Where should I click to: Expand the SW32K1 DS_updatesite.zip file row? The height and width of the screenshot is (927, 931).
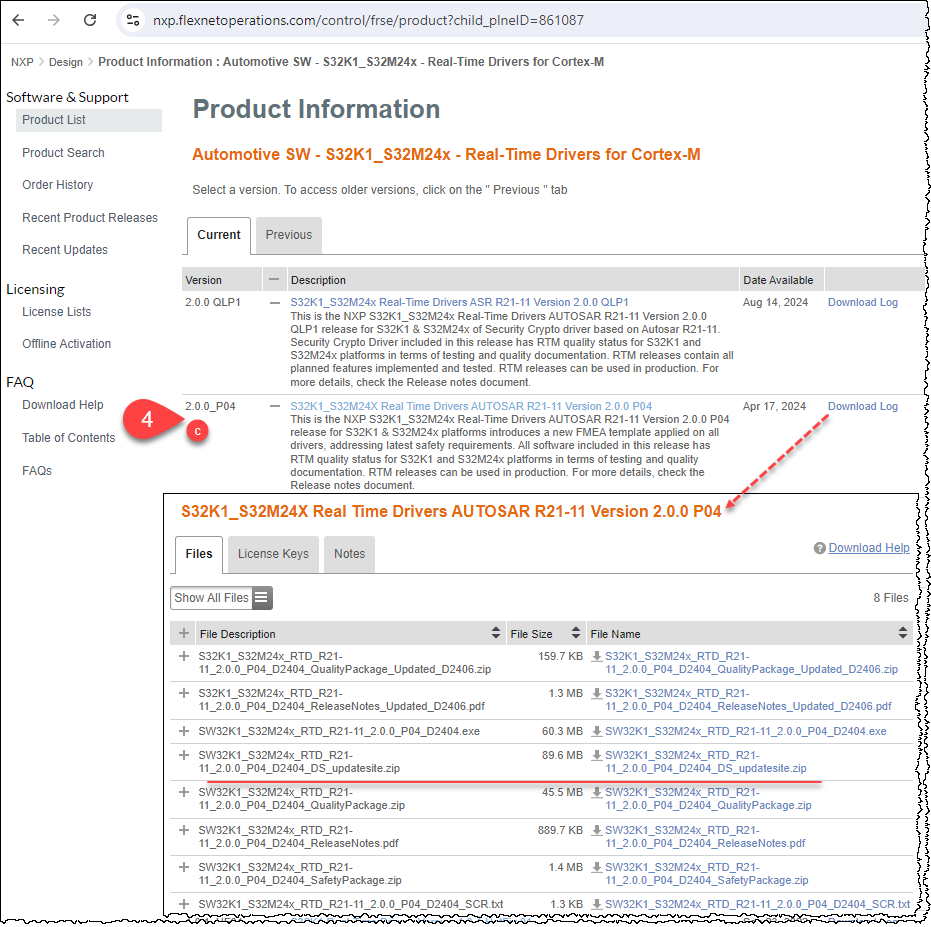pos(183,756)
